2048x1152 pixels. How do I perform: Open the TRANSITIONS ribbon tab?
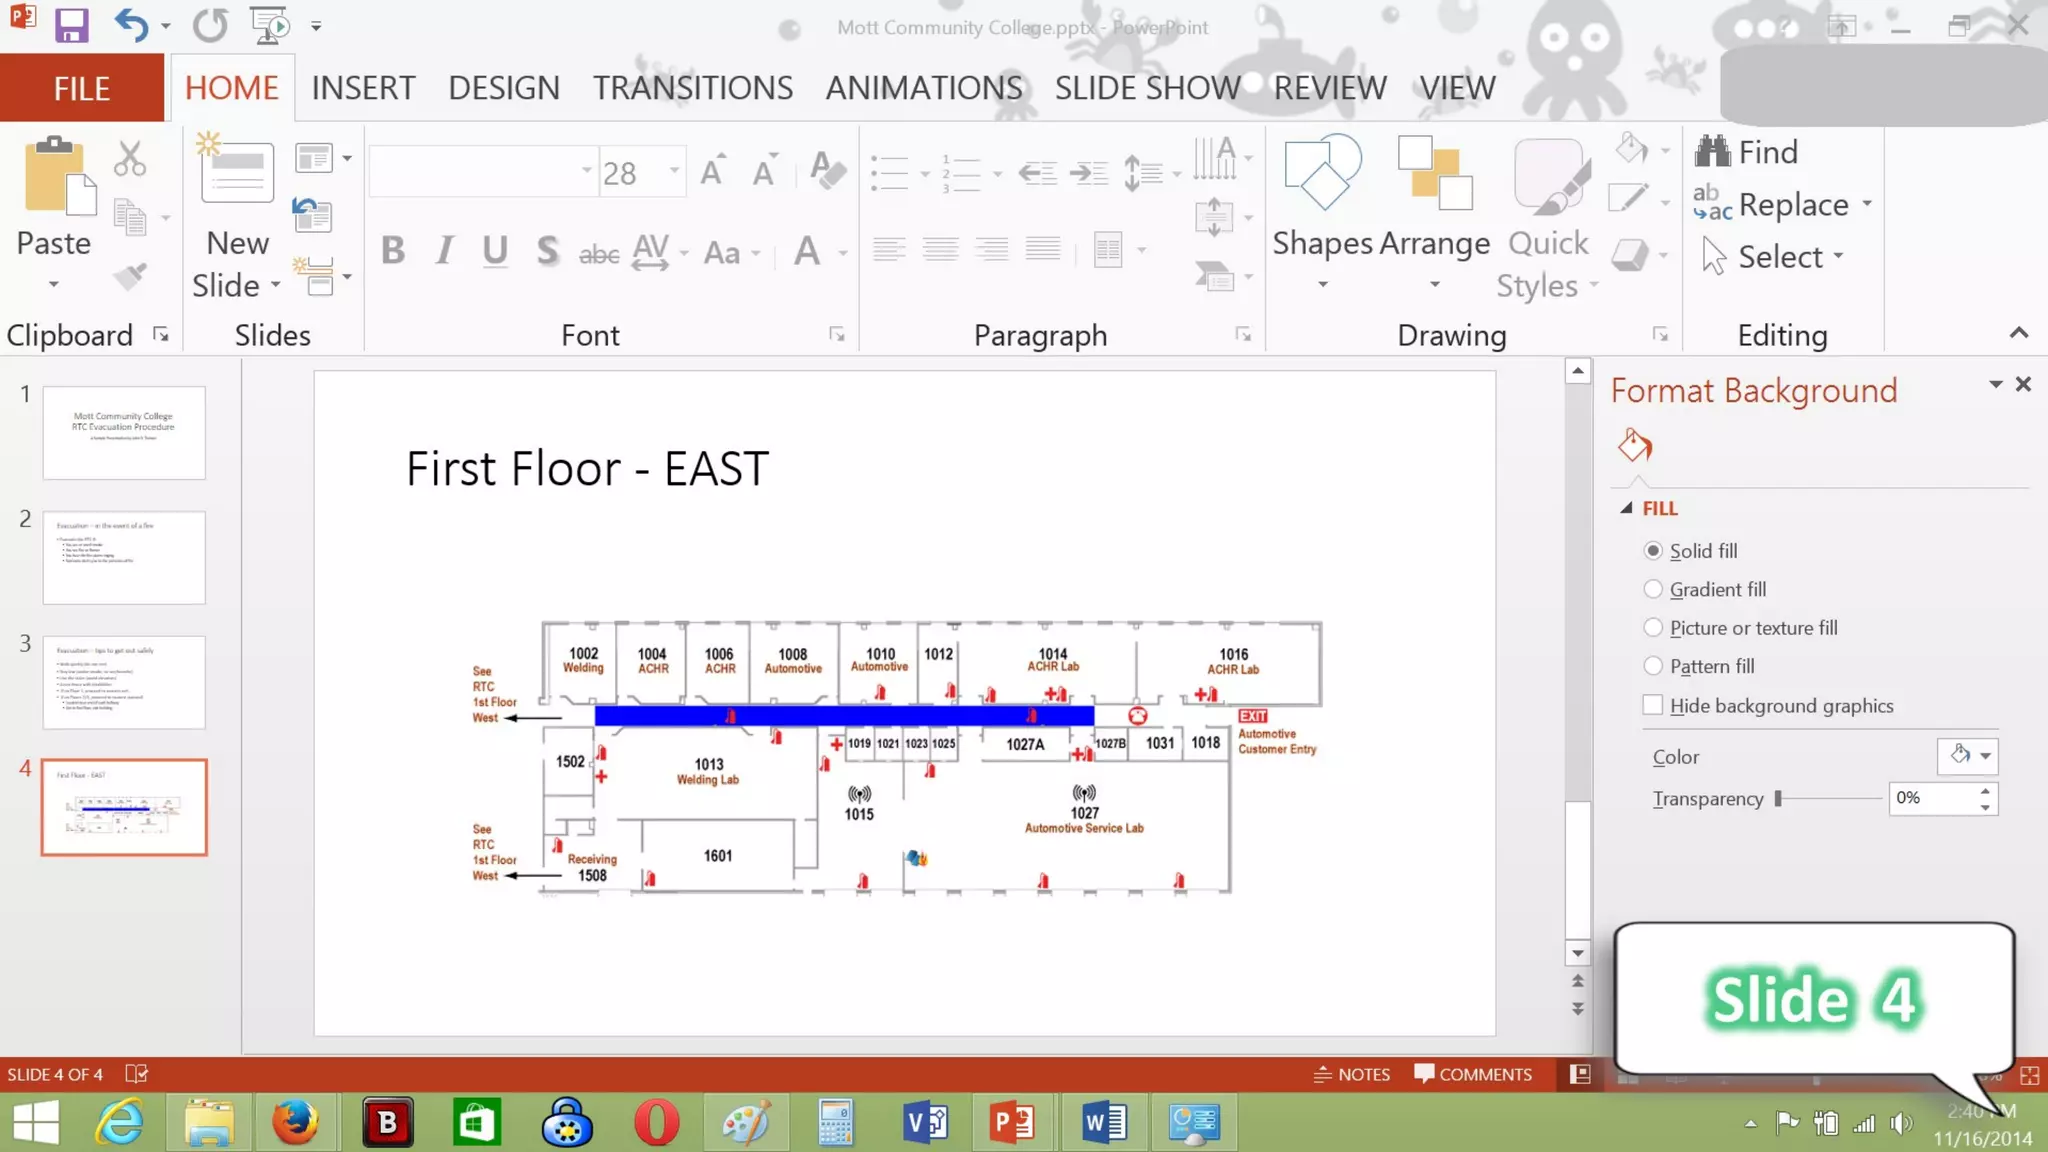[x=692, y=88]
